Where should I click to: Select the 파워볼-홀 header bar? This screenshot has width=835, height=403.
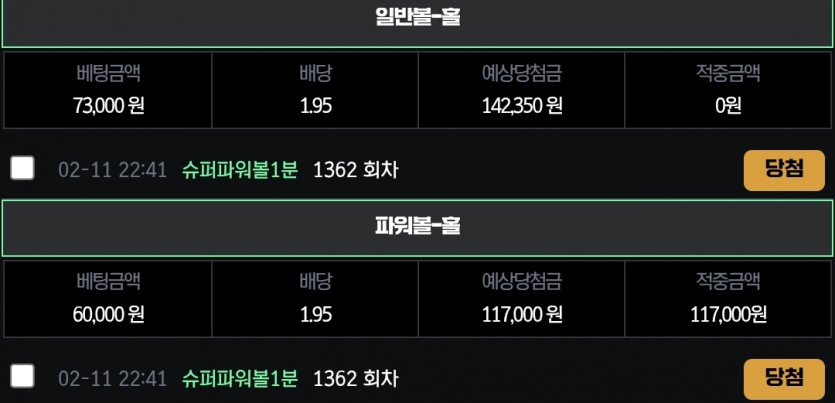[418, 228]
